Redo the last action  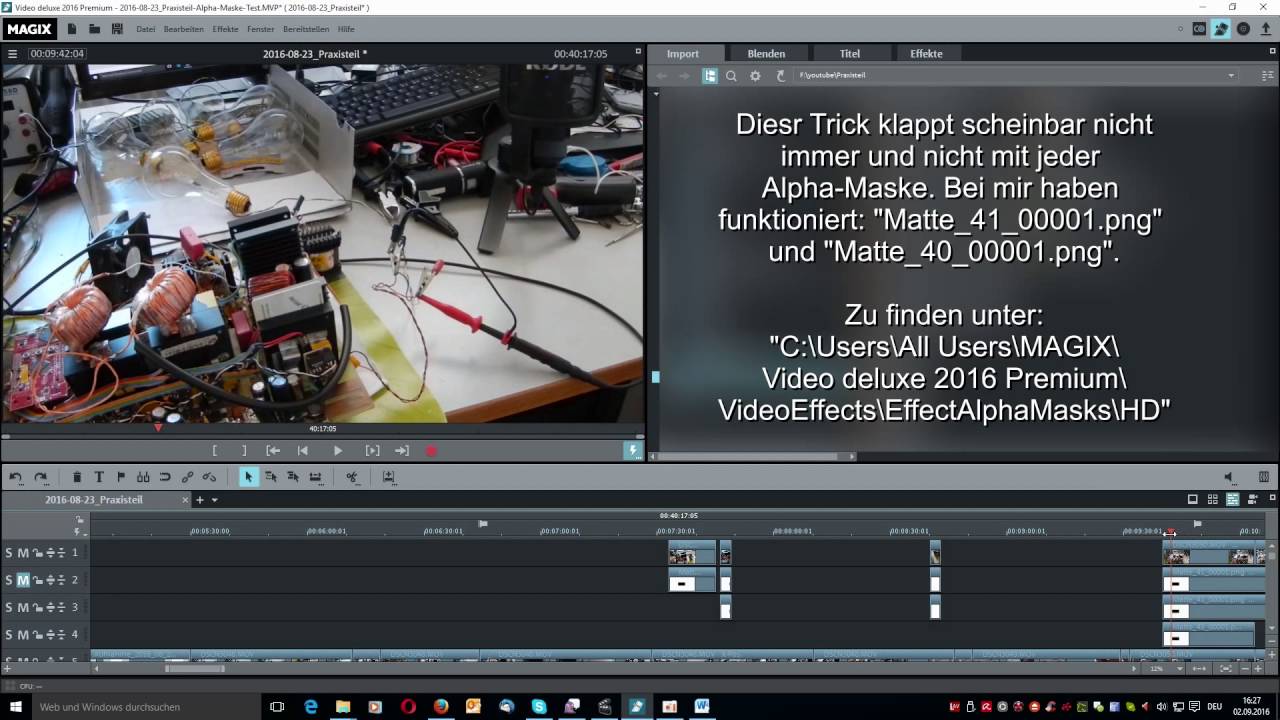tap(40, 477)
